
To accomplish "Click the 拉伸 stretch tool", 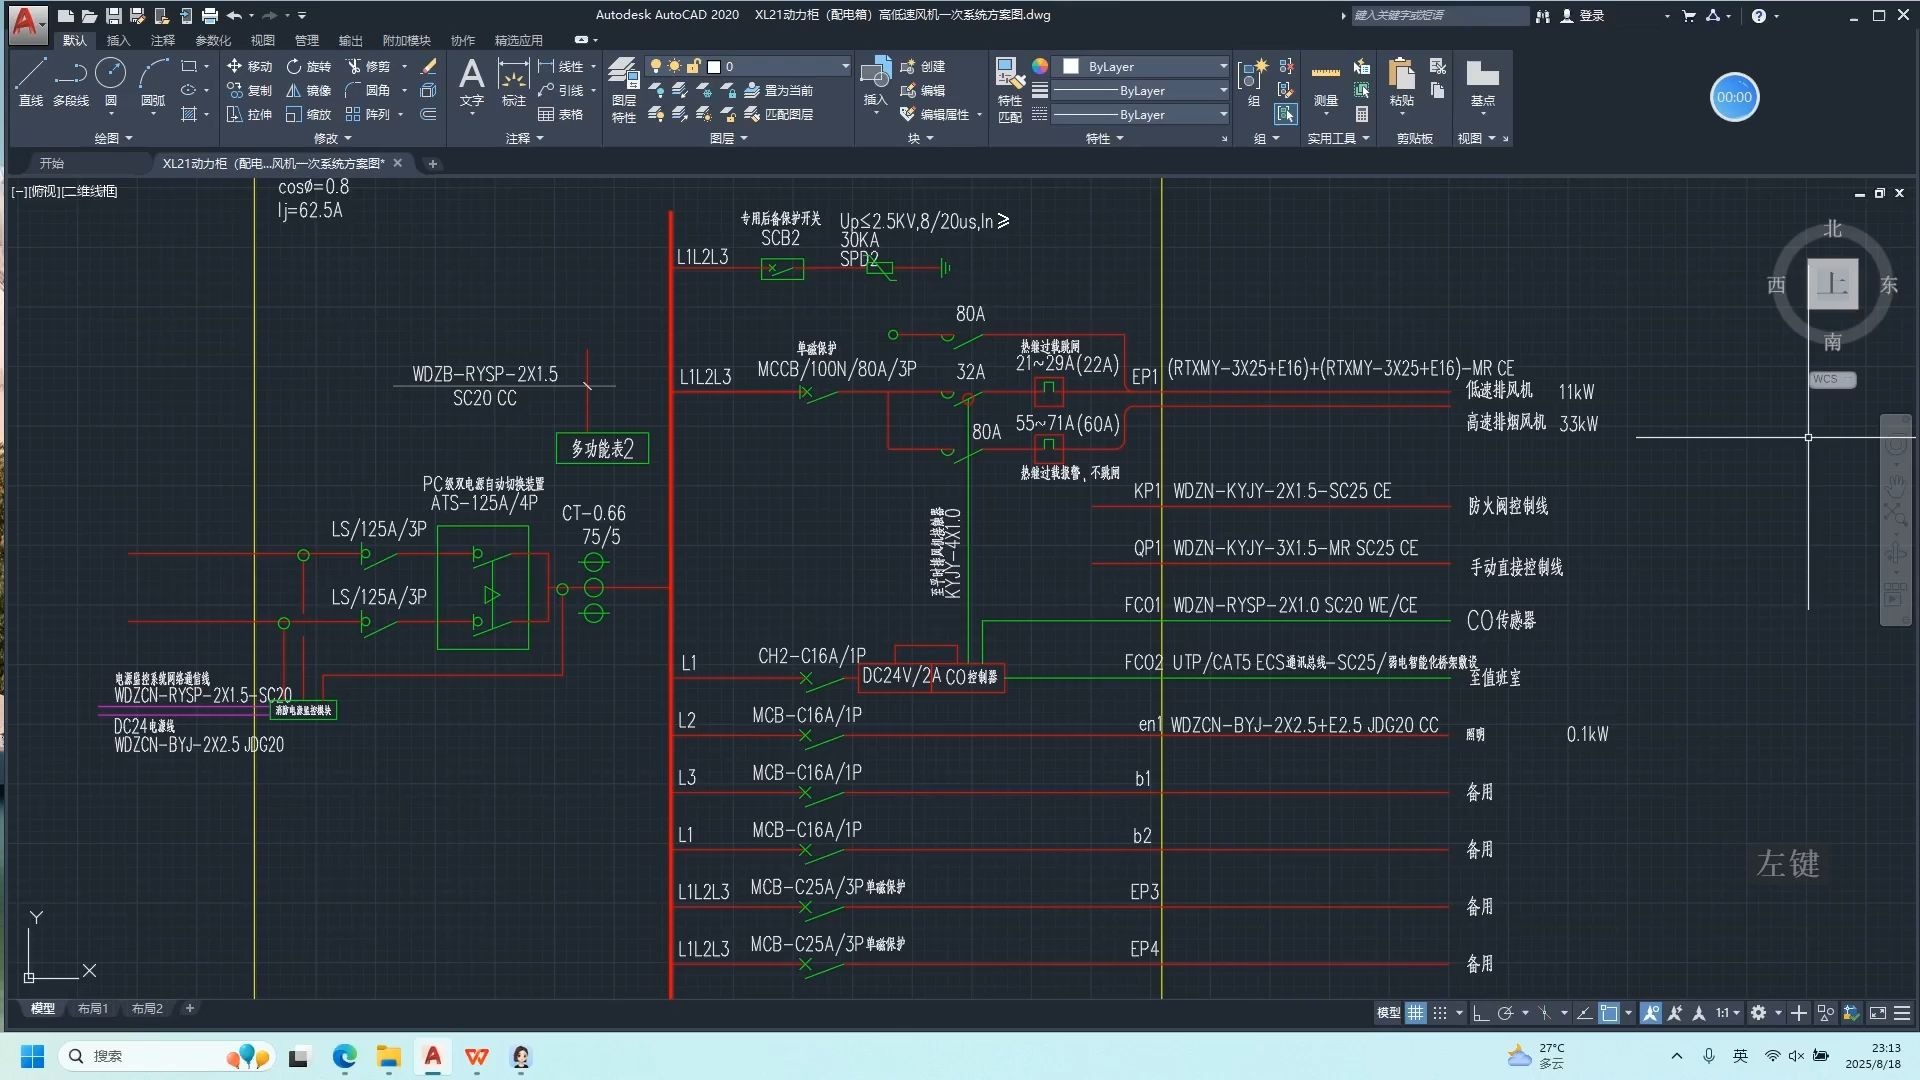I will pos(249,114).
